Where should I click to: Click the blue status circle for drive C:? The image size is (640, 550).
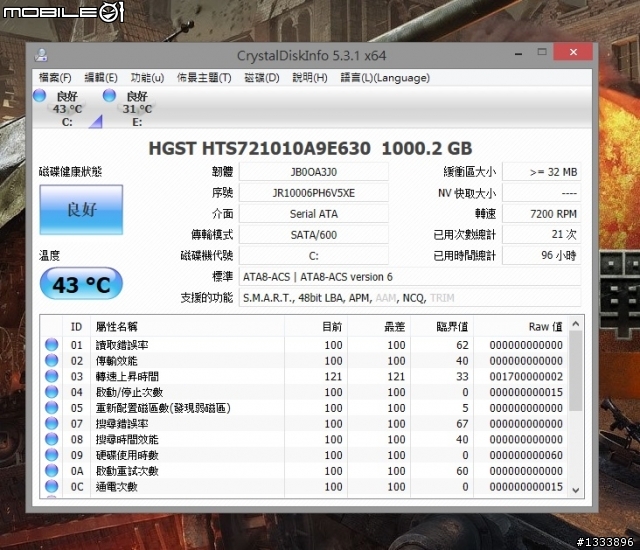[x=40, y=95]
